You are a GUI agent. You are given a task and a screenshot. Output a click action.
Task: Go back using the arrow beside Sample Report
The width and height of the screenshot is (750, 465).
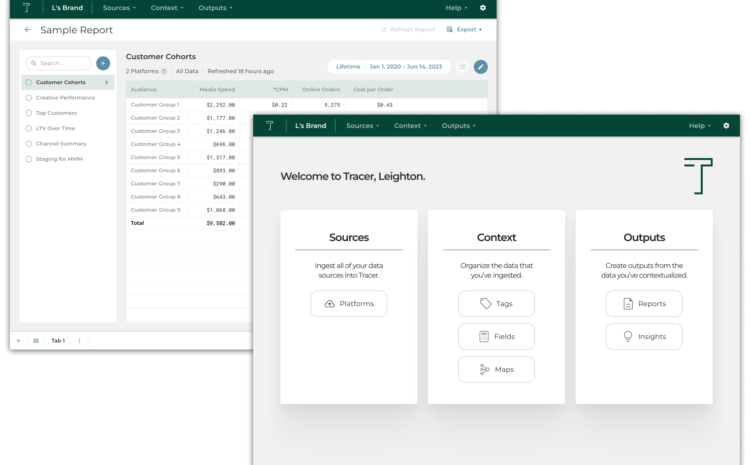click(x=27, y=30)
